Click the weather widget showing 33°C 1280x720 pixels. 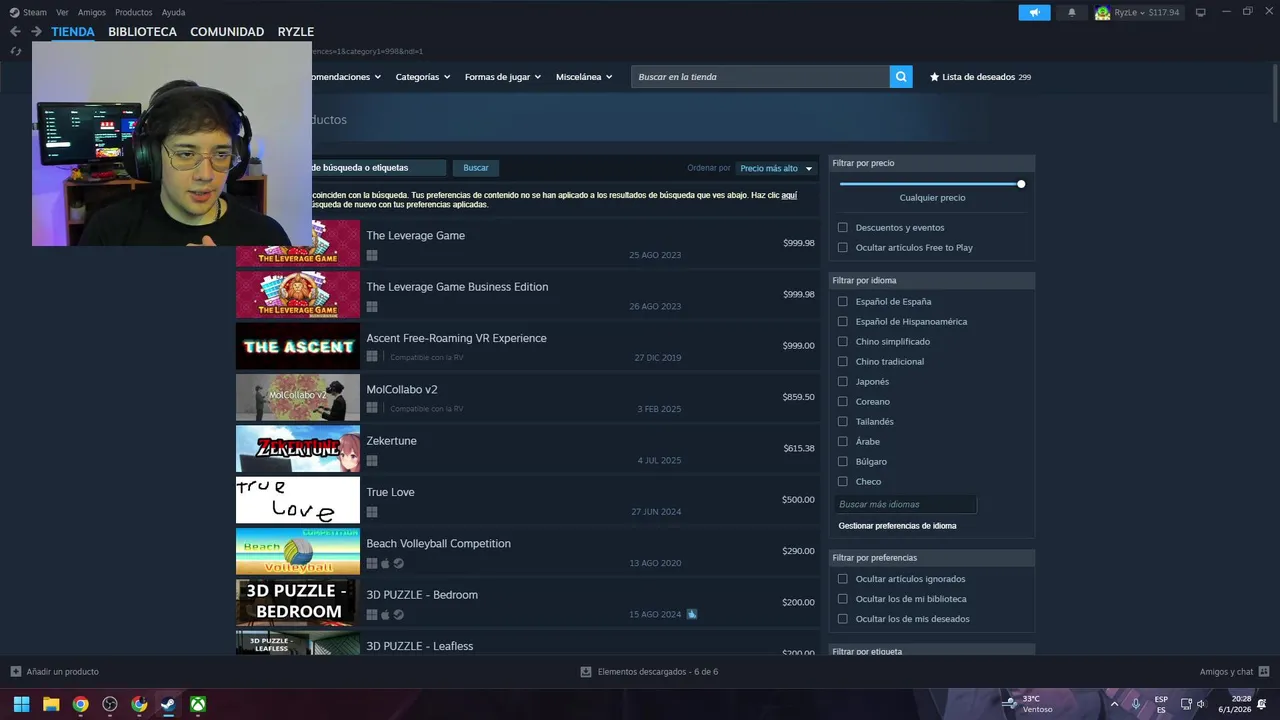pyautogui.click(x=1029, y=704)
